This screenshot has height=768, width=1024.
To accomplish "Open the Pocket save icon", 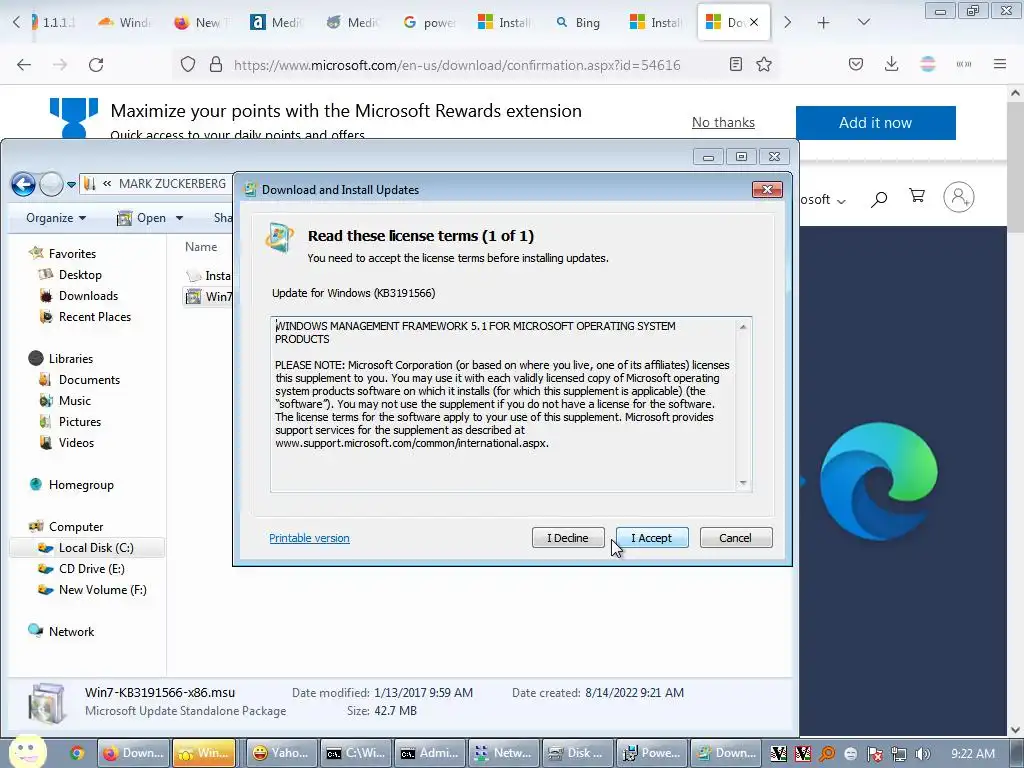I will click(x=856, y=64).
